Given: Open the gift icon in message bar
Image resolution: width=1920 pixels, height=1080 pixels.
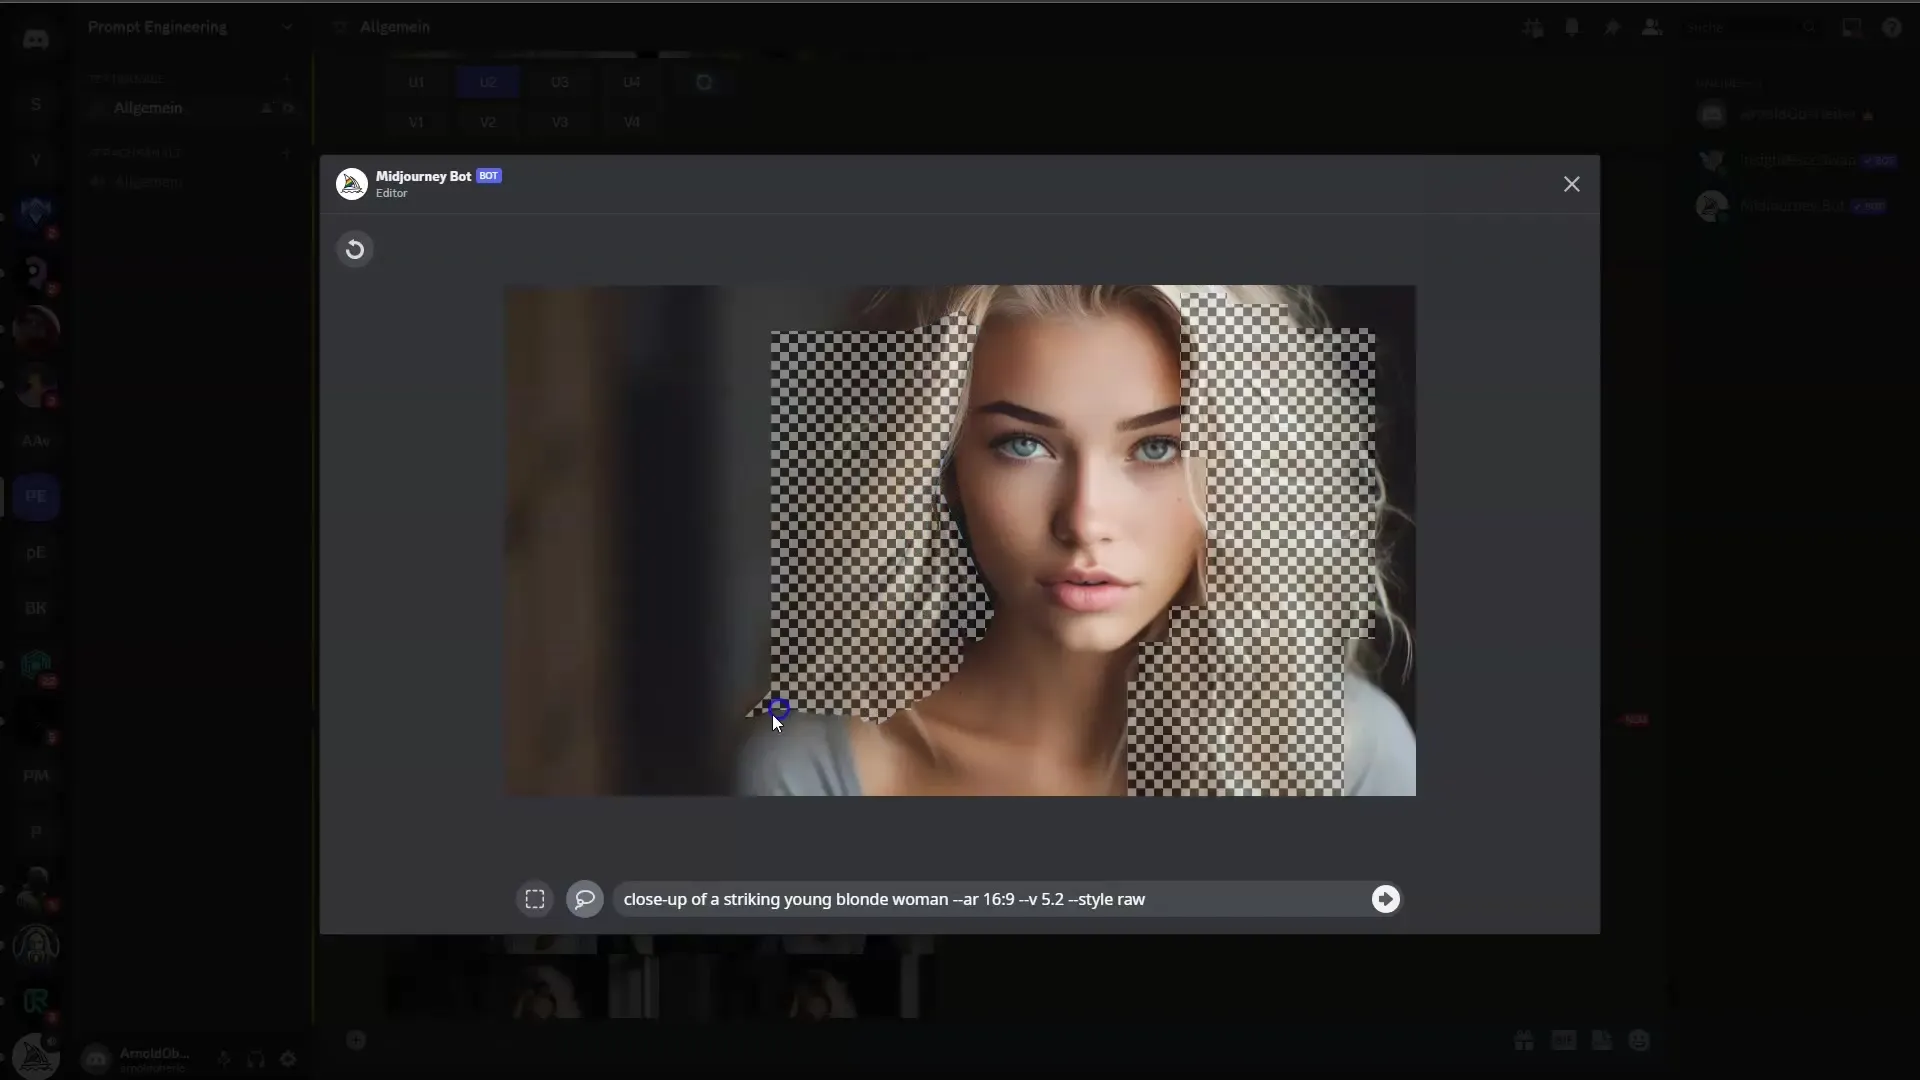Looking at the screenshot, I should tap(1524, 1041).
